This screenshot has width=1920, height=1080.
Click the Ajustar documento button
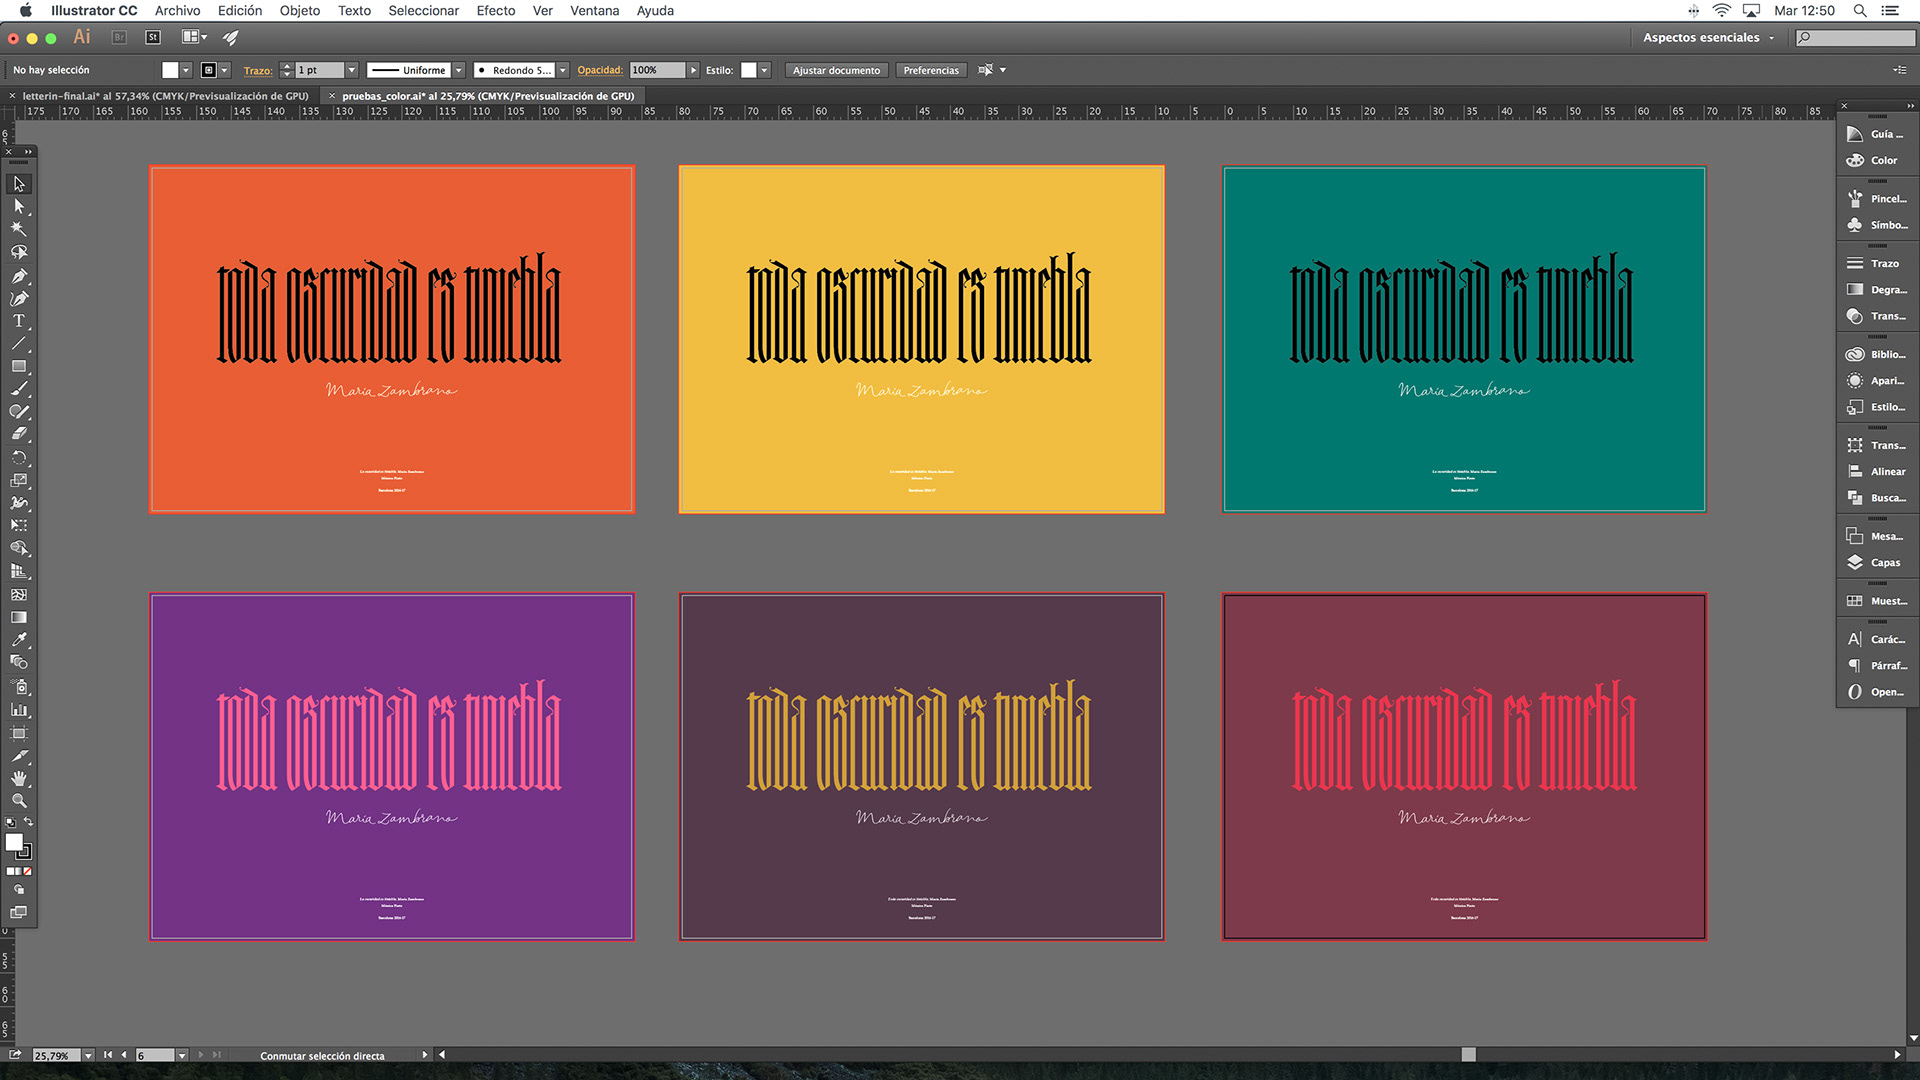click(836, 70)
